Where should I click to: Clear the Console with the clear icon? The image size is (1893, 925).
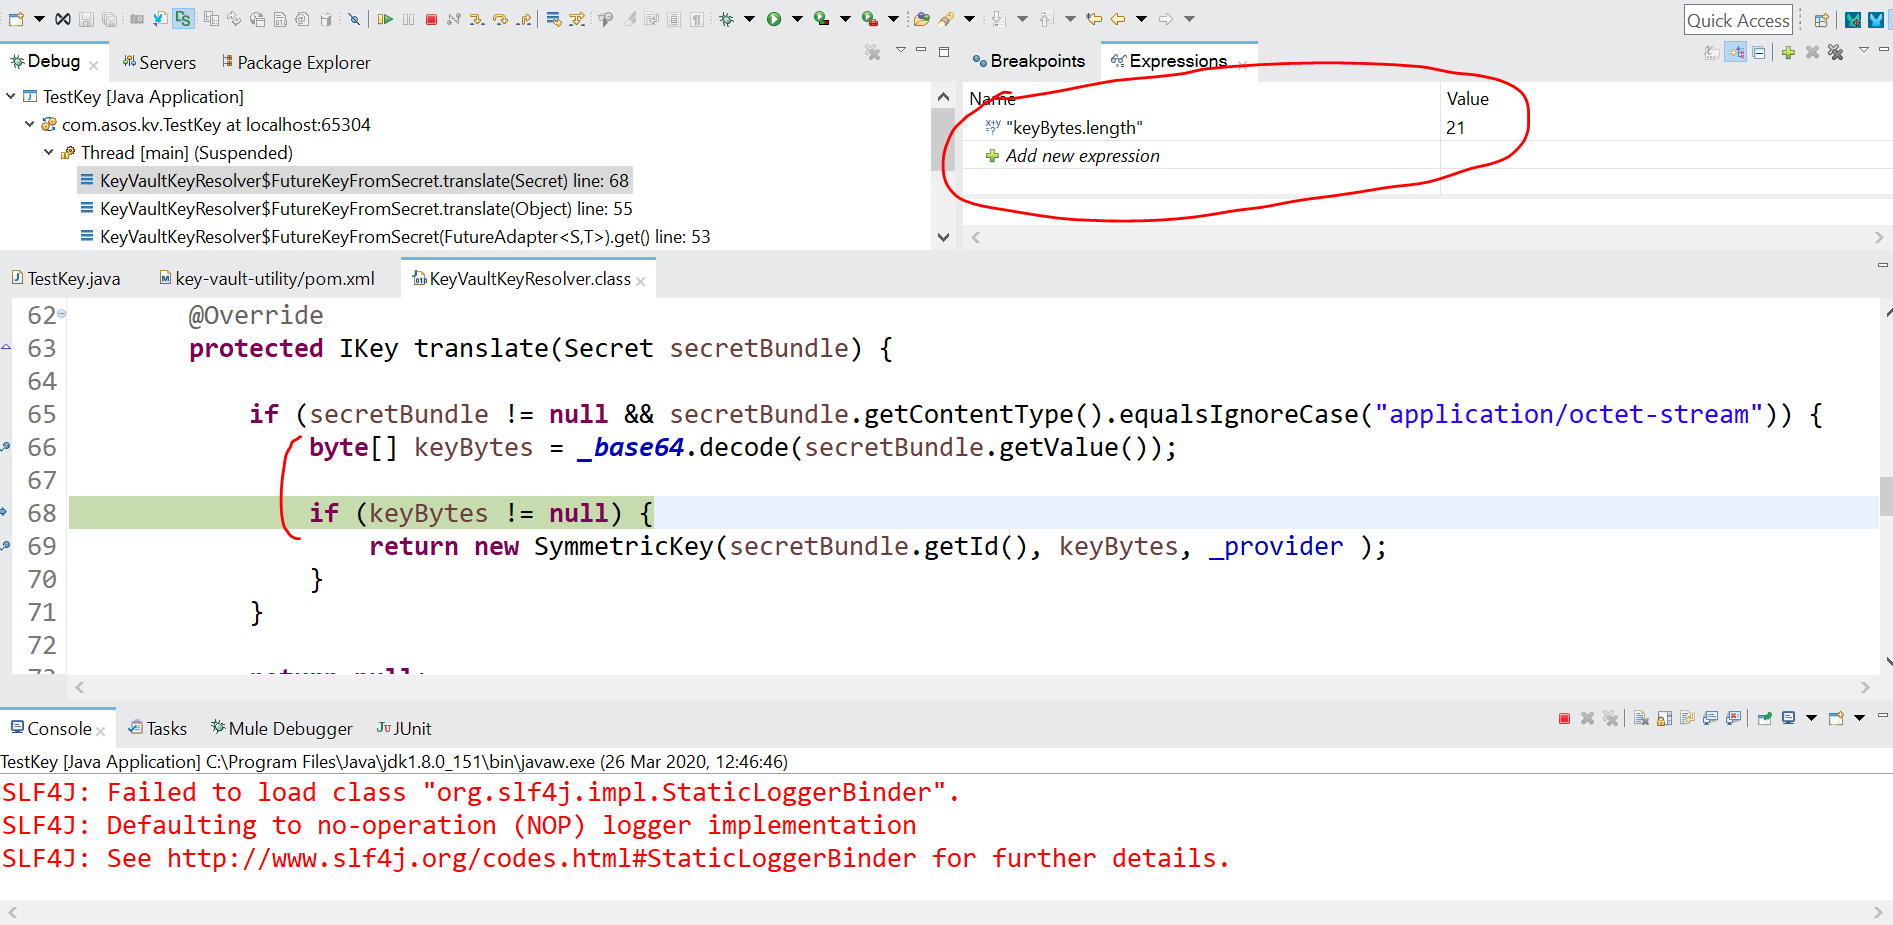(x=1641, y=718)
